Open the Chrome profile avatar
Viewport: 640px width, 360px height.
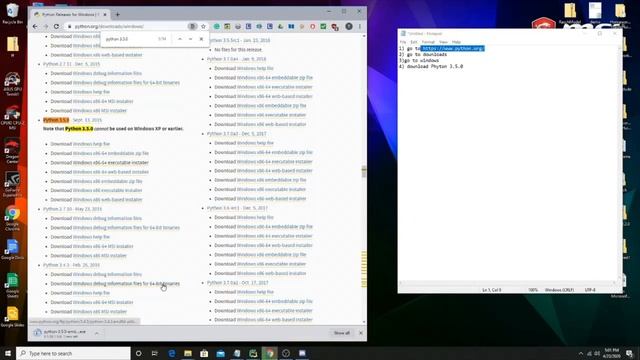349,27
